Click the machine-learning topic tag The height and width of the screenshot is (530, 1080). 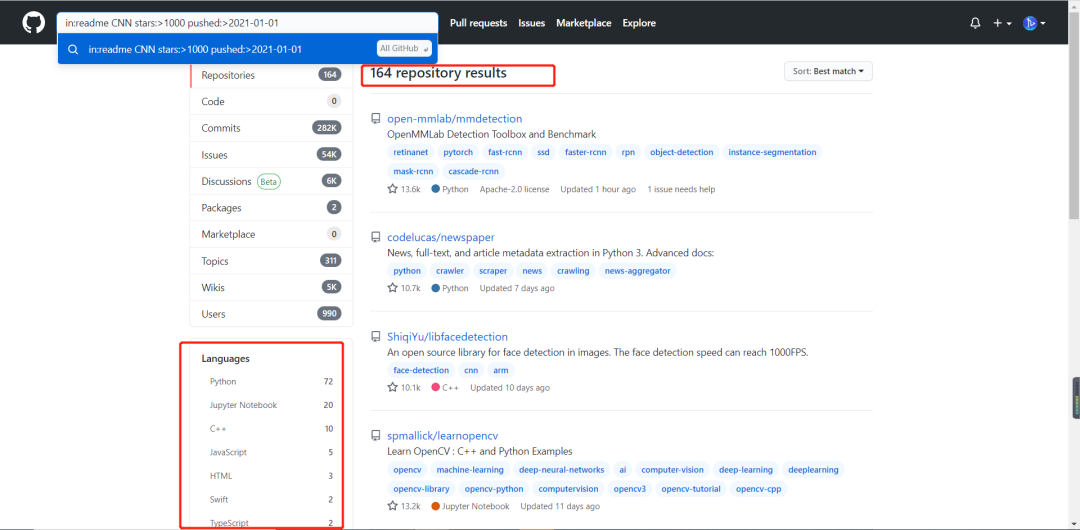[470, 470]
